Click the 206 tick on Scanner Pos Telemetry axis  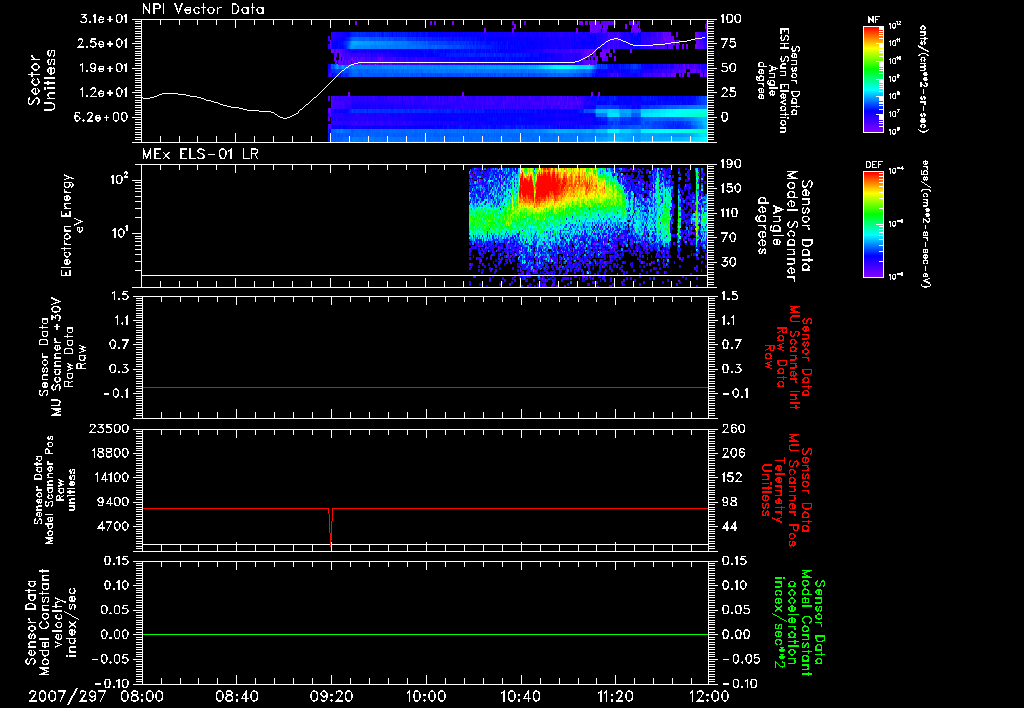(731, 453)
